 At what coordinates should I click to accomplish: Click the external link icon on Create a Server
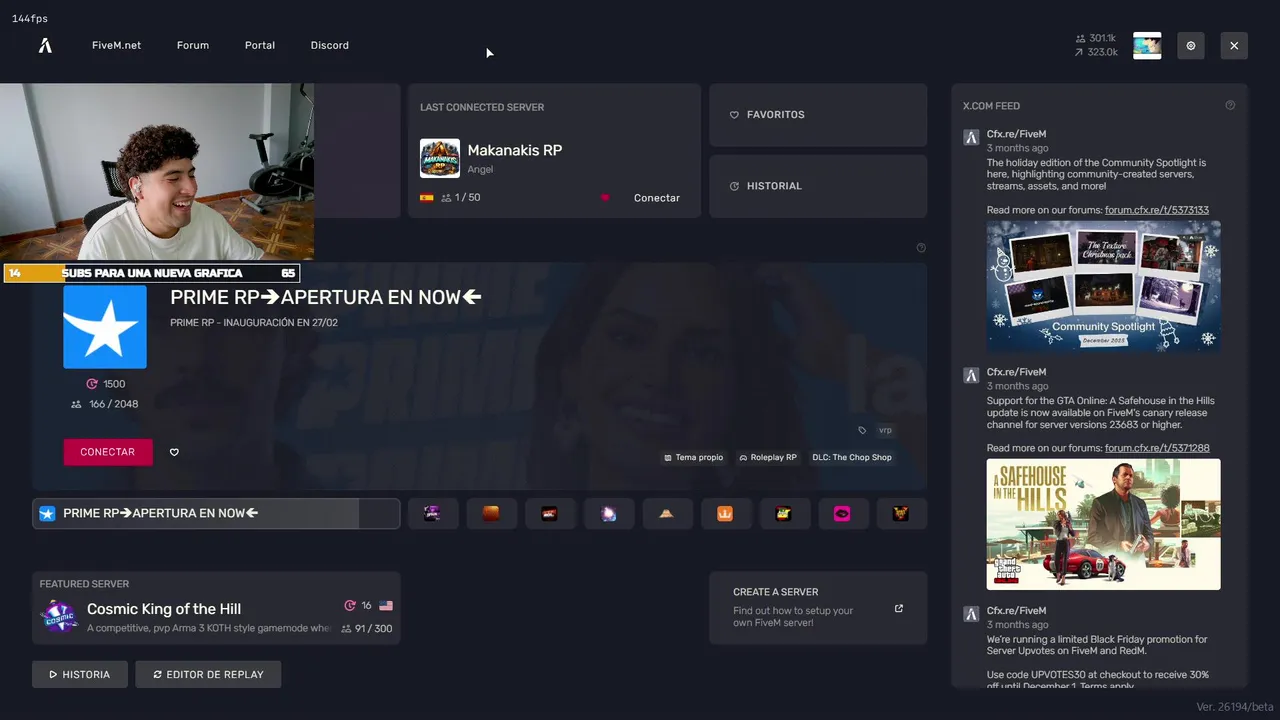[898, 608]
